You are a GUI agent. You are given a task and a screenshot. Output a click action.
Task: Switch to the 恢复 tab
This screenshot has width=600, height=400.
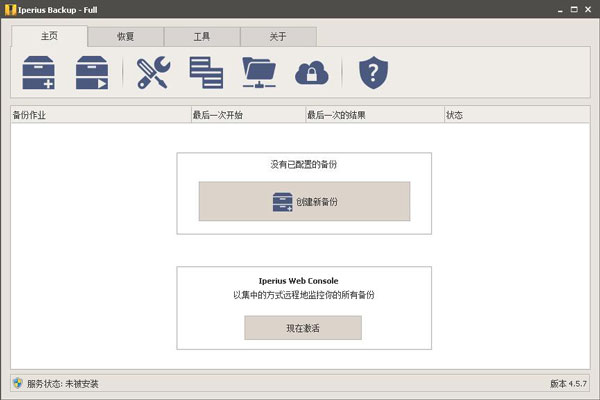pyautogui.click(x=125, y=37)
